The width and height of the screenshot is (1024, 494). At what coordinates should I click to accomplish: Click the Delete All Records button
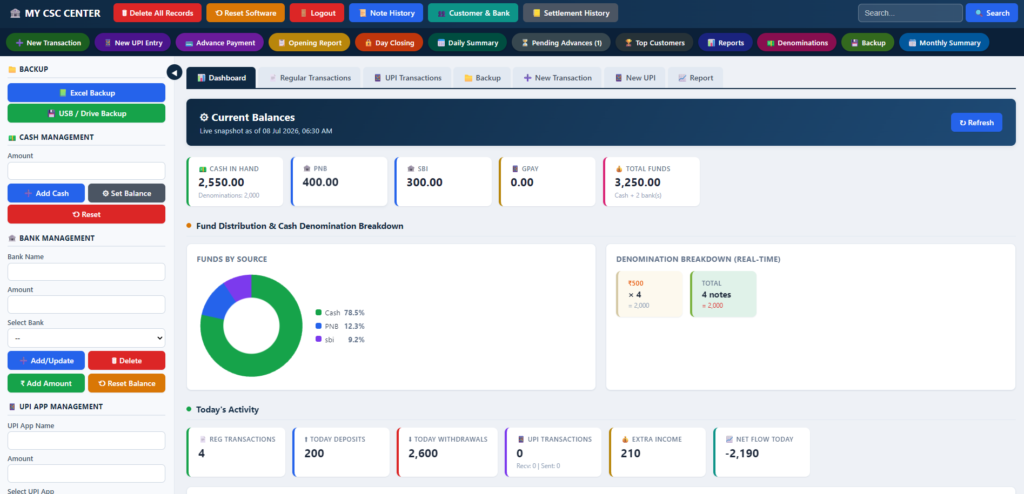(x=157, y=13)
